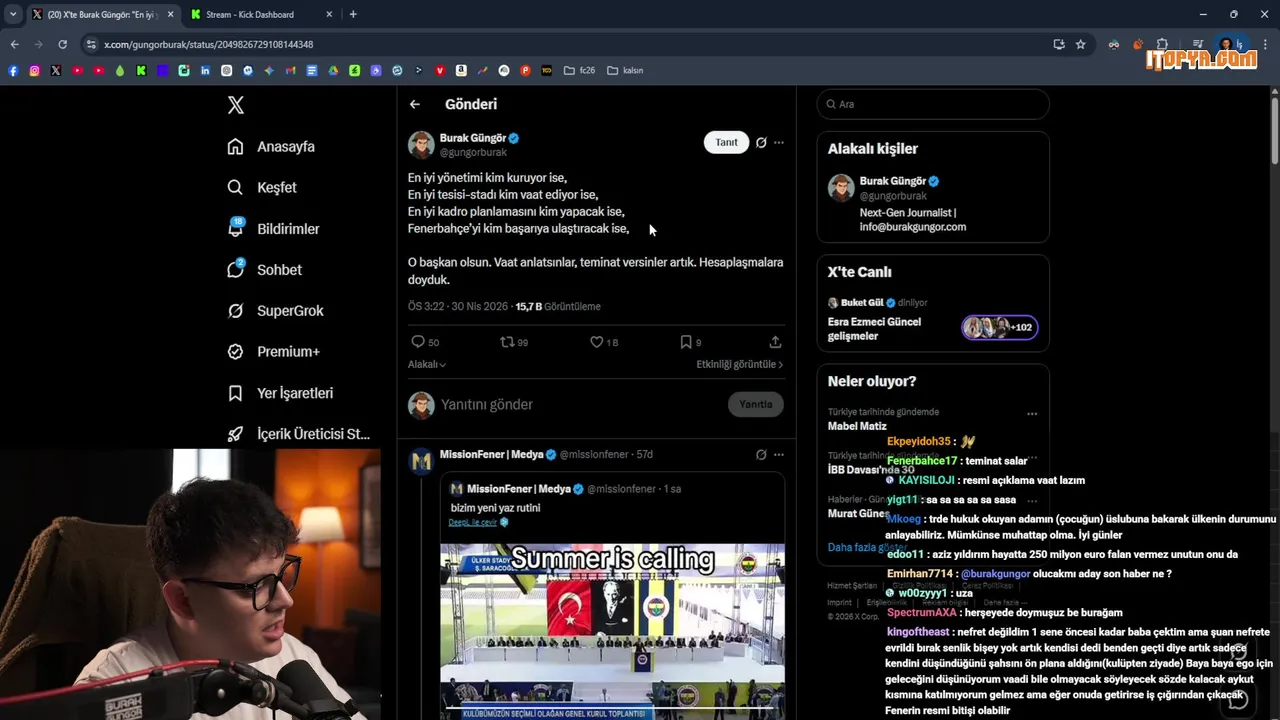The image size is (1280, 720).
Task: Click the site info icon in address bar
Action: tap(92, 44)
